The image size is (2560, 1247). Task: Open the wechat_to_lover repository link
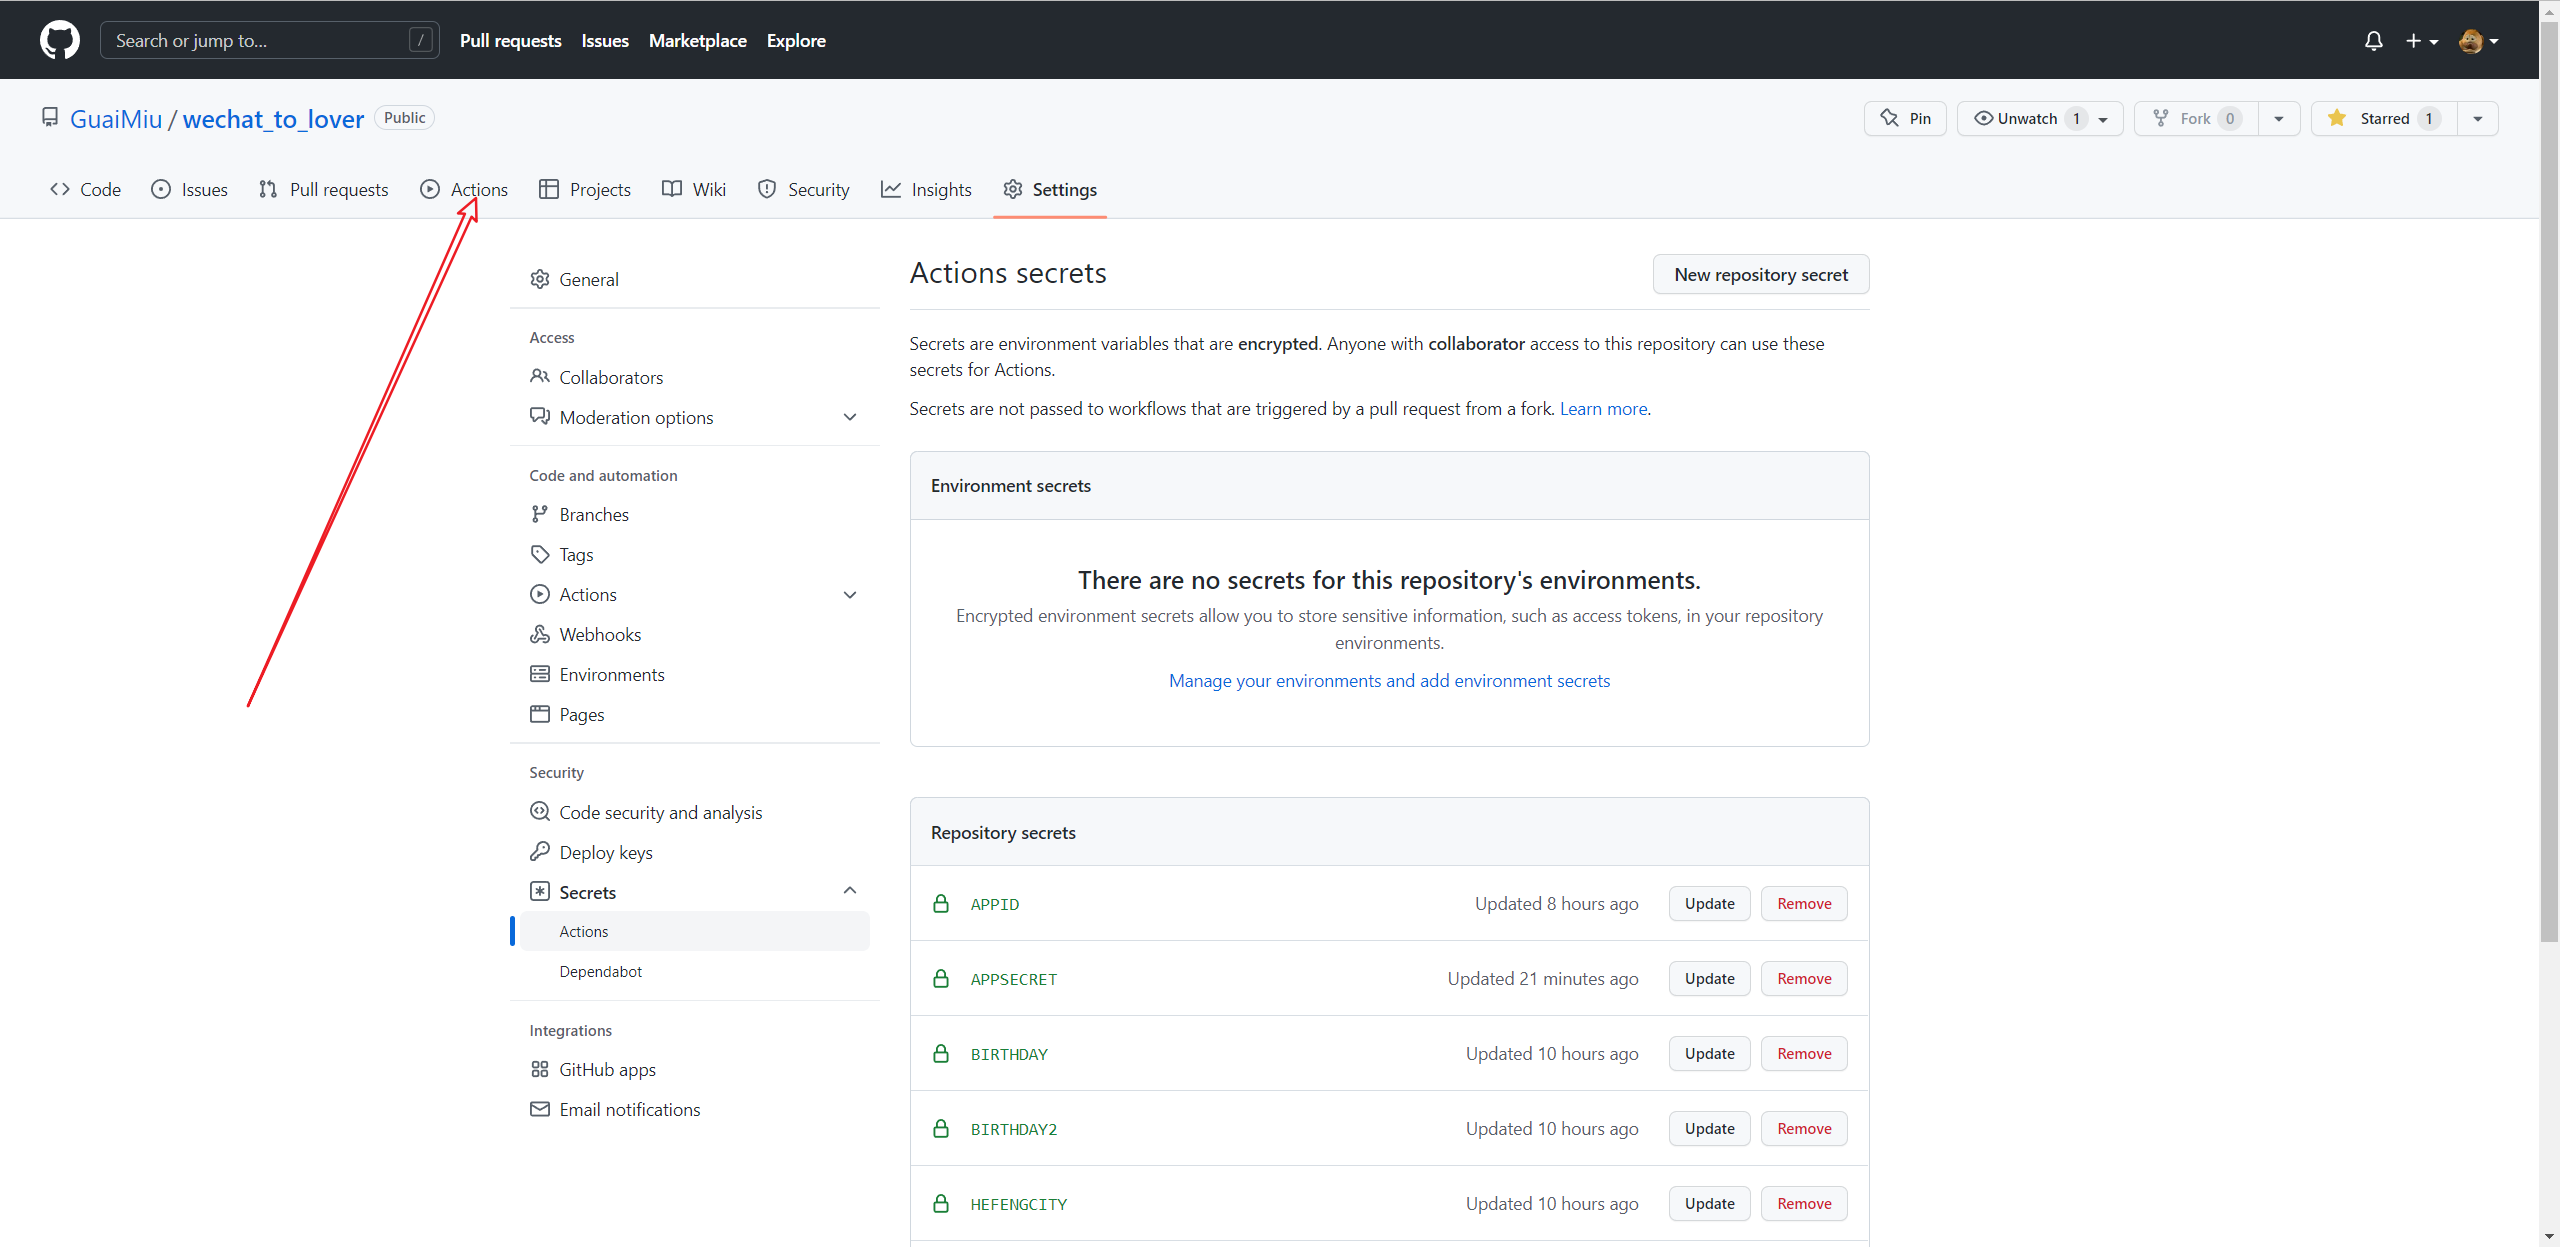[273, 119]
